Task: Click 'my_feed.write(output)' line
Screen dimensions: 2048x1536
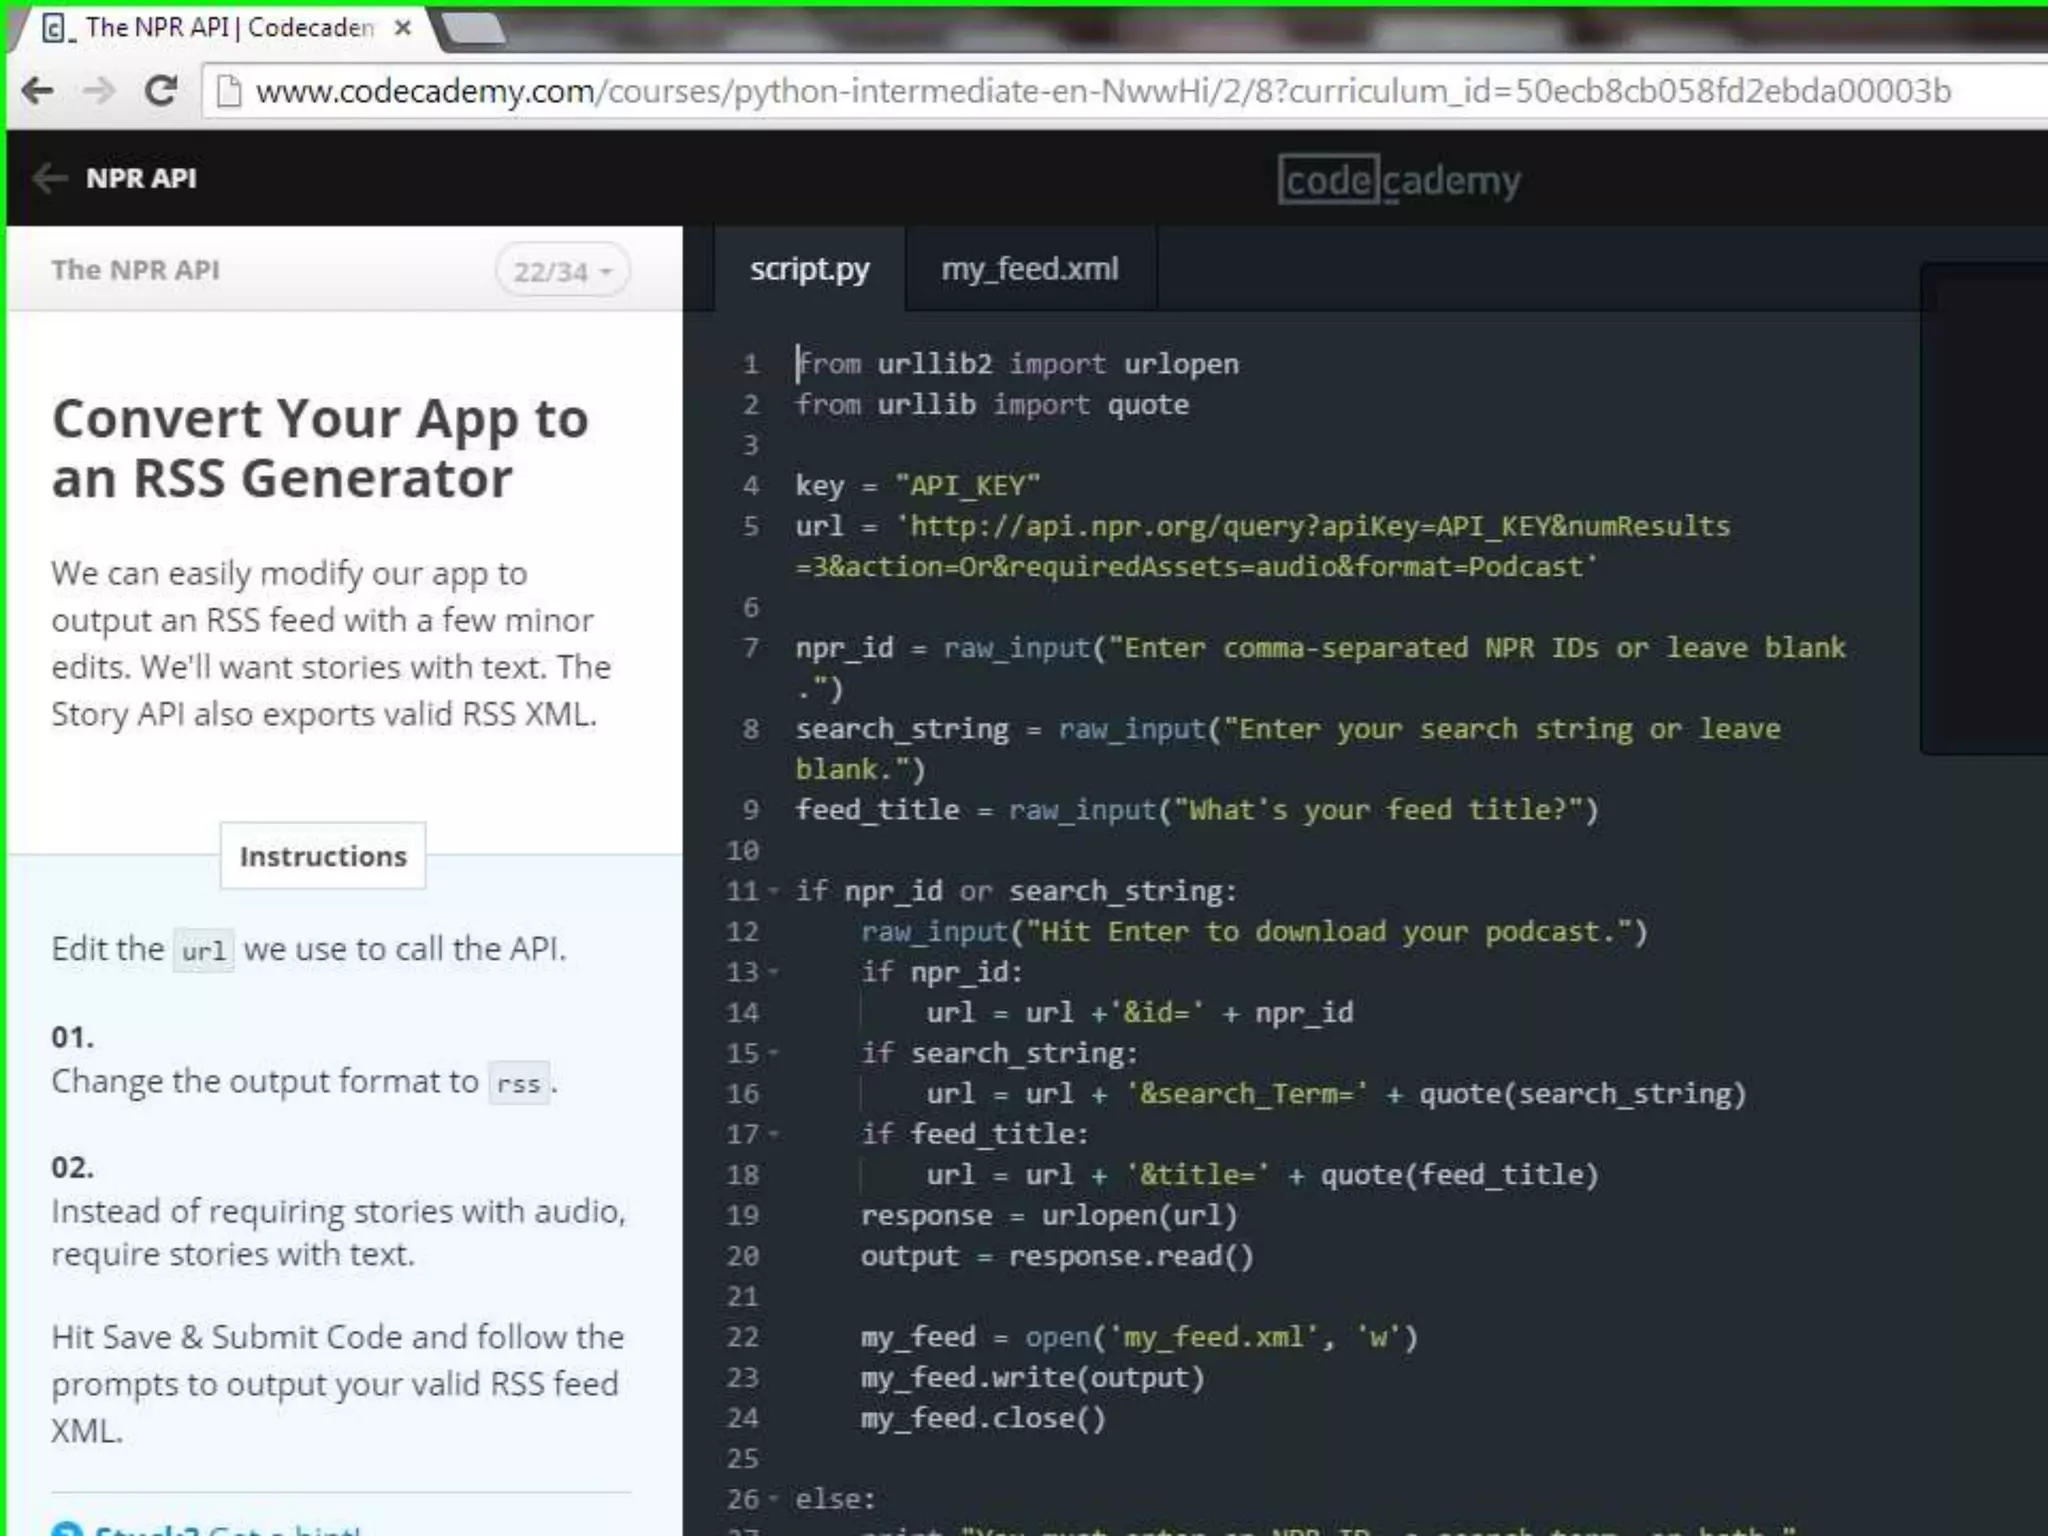Action: pyautogui.click(x=1033, y=1378)
